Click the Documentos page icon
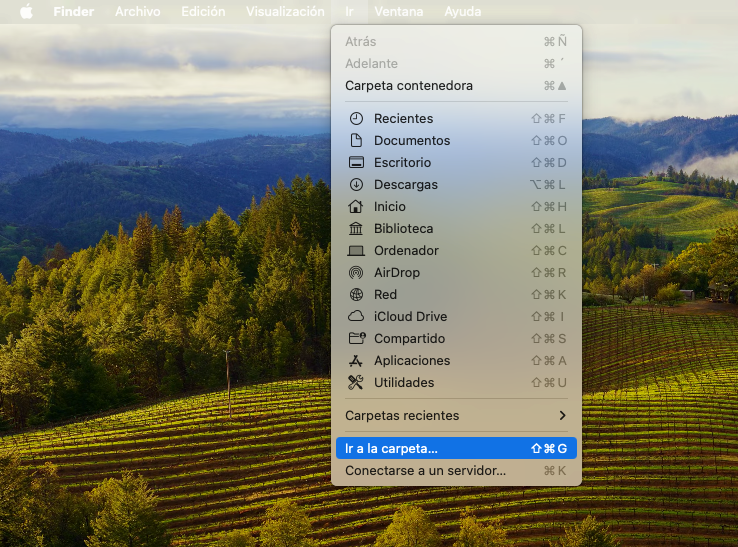 coord(356,141)
